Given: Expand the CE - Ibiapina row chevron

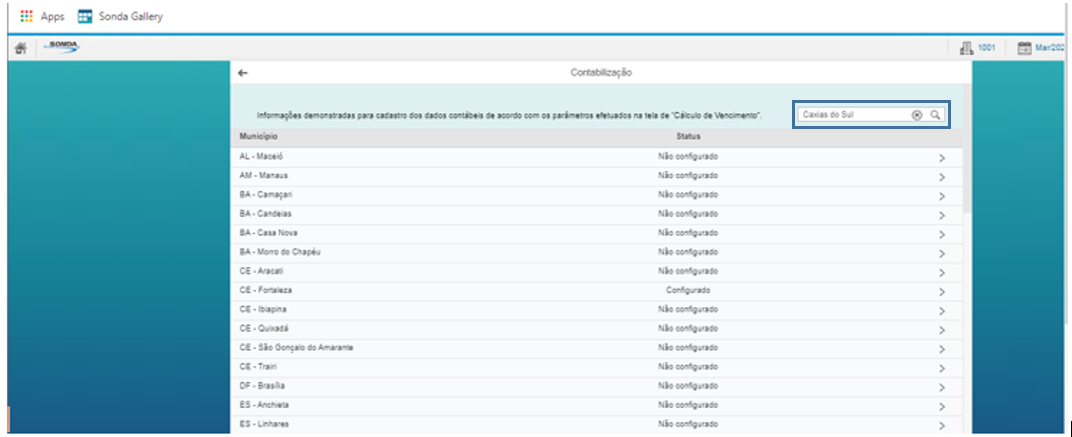Looking at the screenshot, I should click(x=941, y=311).
